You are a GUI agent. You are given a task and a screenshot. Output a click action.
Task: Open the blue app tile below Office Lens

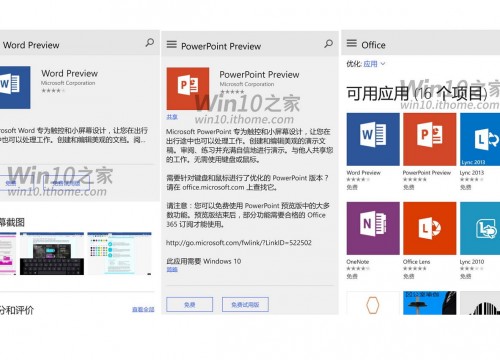[x=430, y=303]
